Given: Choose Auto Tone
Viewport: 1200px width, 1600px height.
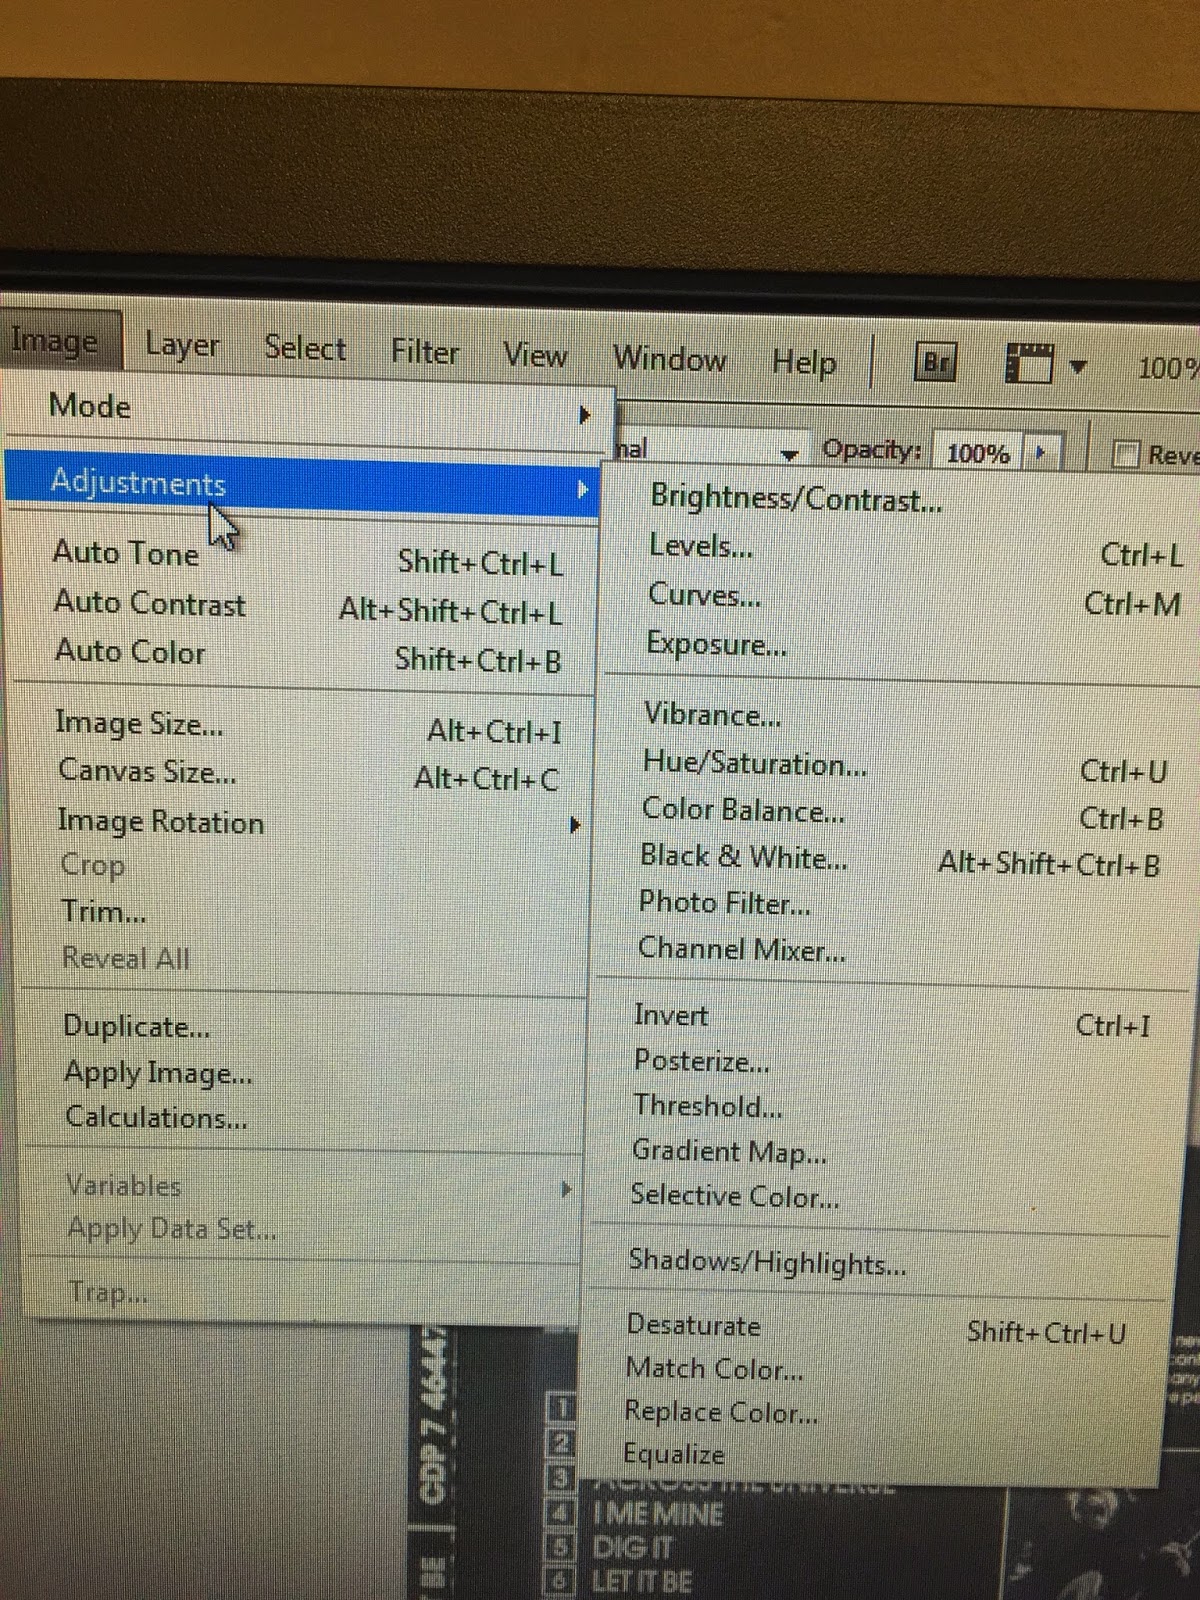Looking at the screenshot, I should point(306,556).
